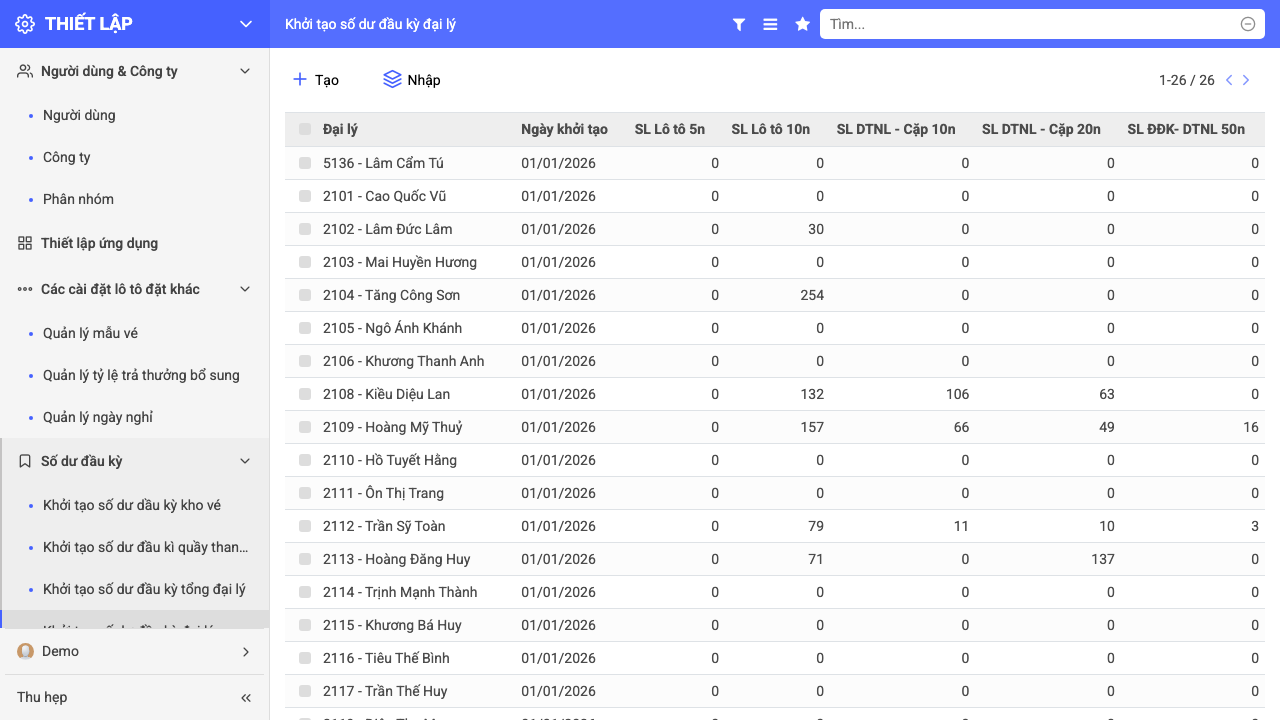The height and width of the screenshot is (720, 1280).
Task: Open Quản lý mẫu vé menu item
Action: 90,333
